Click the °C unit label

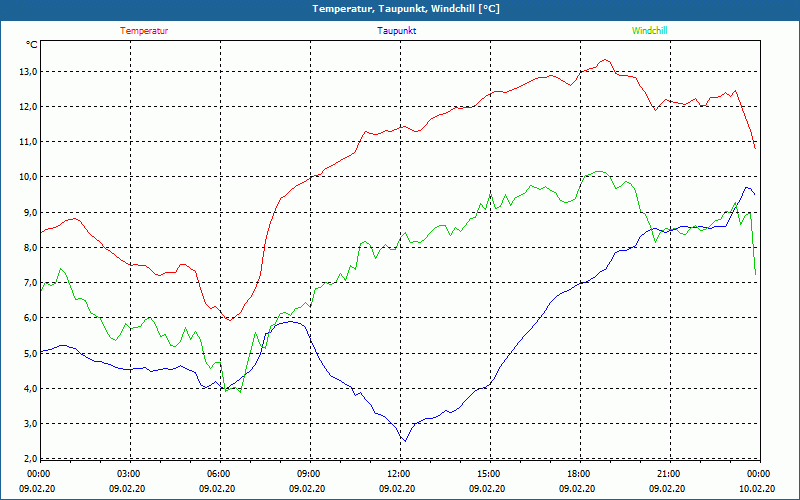coord(31,45)
